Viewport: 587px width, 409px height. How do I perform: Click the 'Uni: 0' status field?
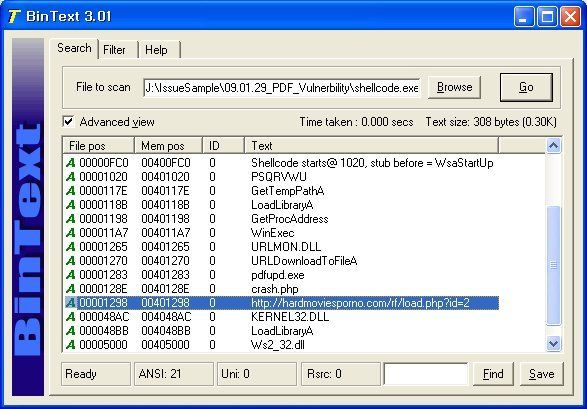click(x=258, y=374)
